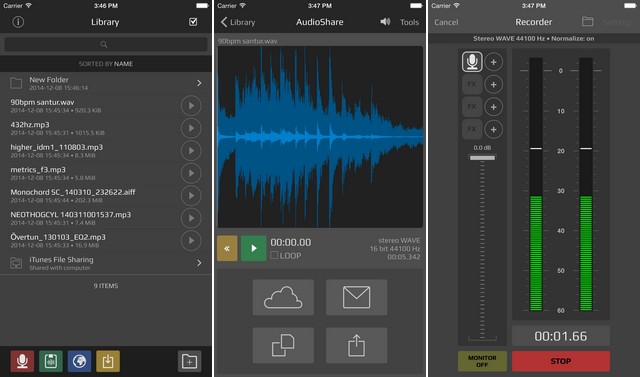Tap the share export arrow icon

pos(356,346)
